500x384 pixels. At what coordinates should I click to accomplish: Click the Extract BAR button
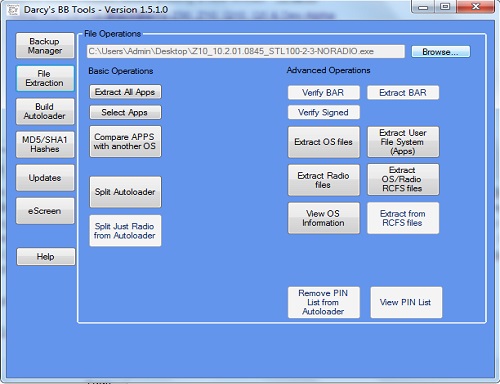(x=403, y=92)
